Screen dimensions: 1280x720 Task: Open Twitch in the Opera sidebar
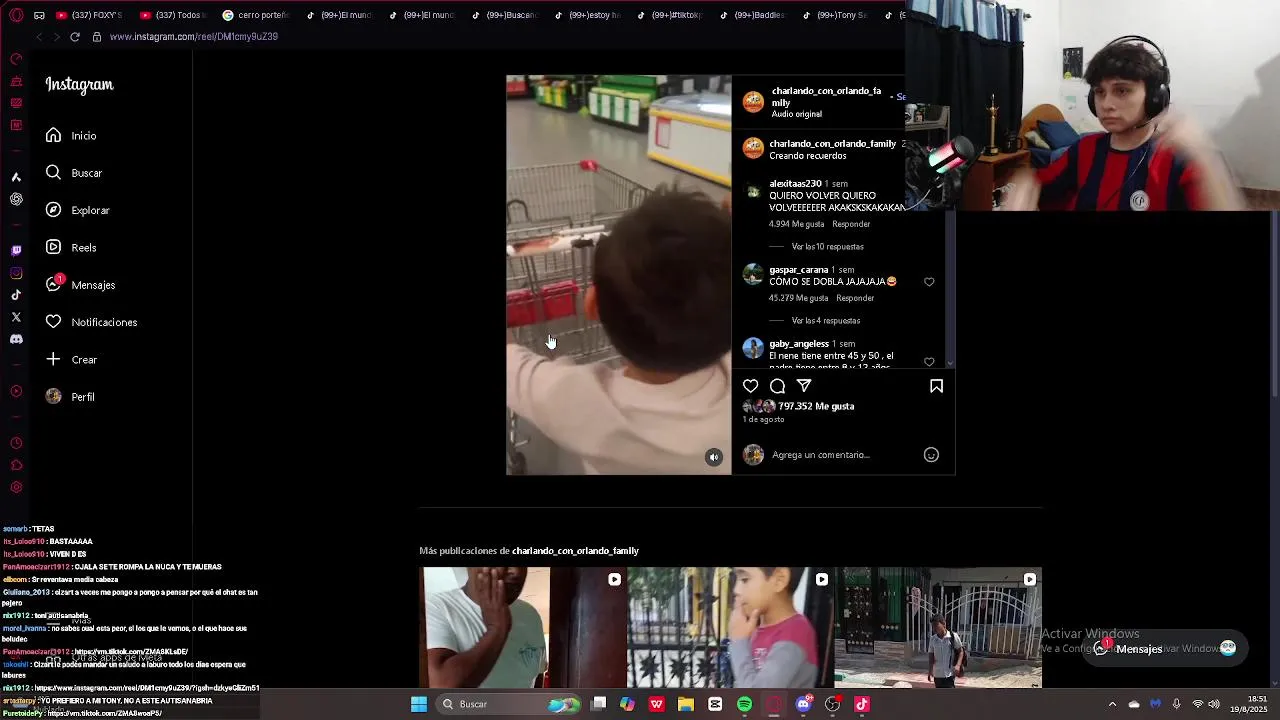(16, 250)
